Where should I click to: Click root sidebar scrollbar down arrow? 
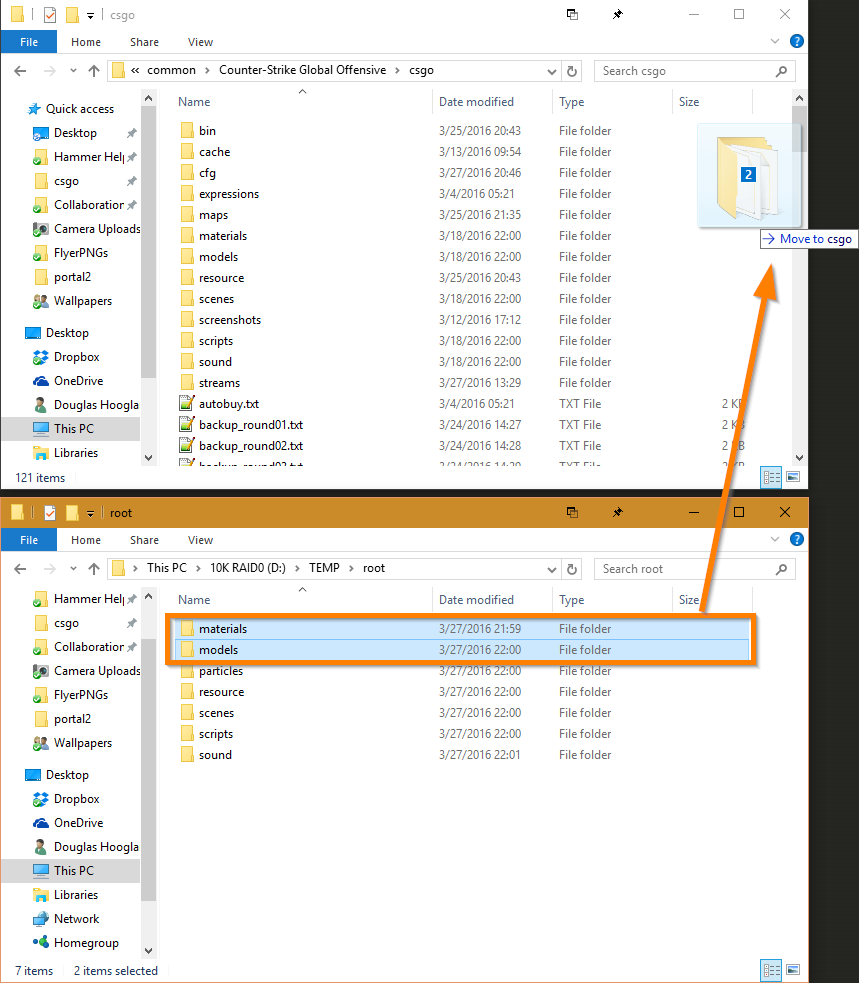pos(149,950)
